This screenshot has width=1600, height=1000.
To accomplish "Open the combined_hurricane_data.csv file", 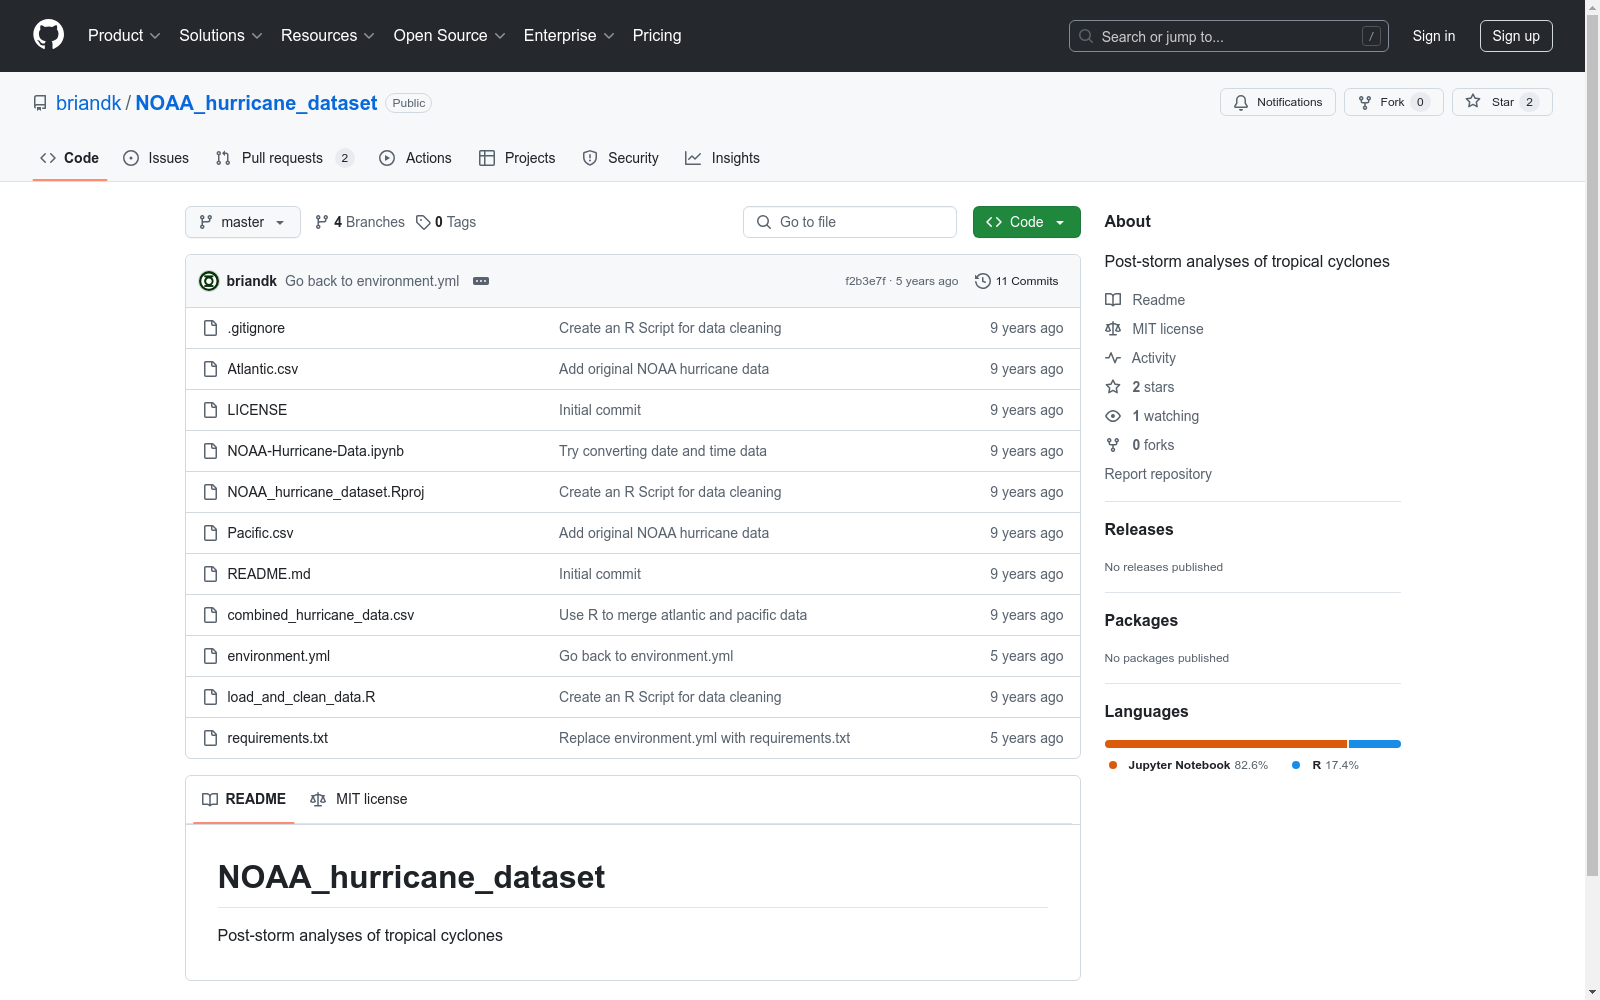I will [320, 615].
